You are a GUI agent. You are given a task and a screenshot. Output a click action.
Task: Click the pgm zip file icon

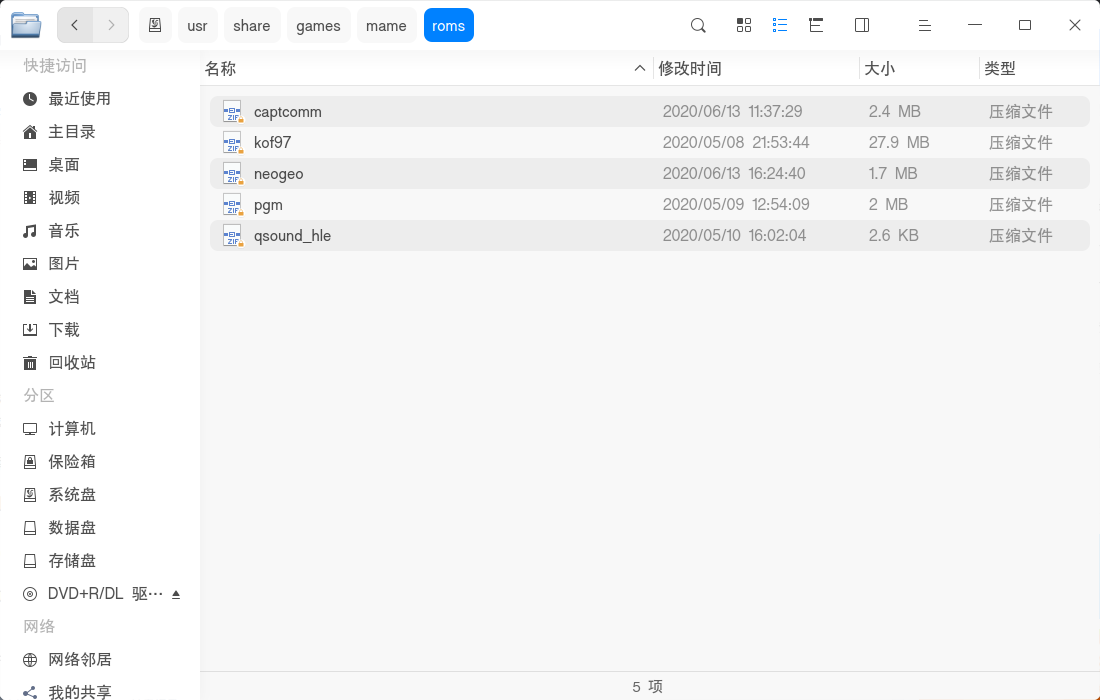[x=232, y=204]
